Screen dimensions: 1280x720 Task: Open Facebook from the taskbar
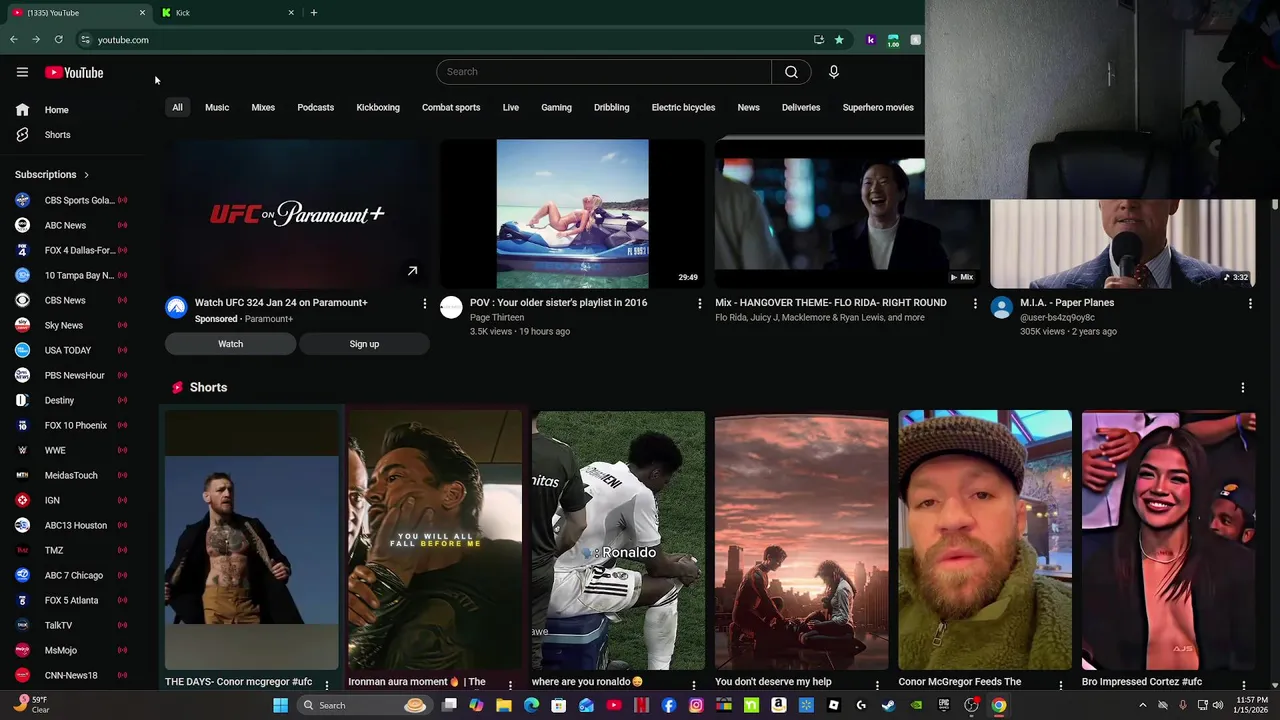click(669, 705)
